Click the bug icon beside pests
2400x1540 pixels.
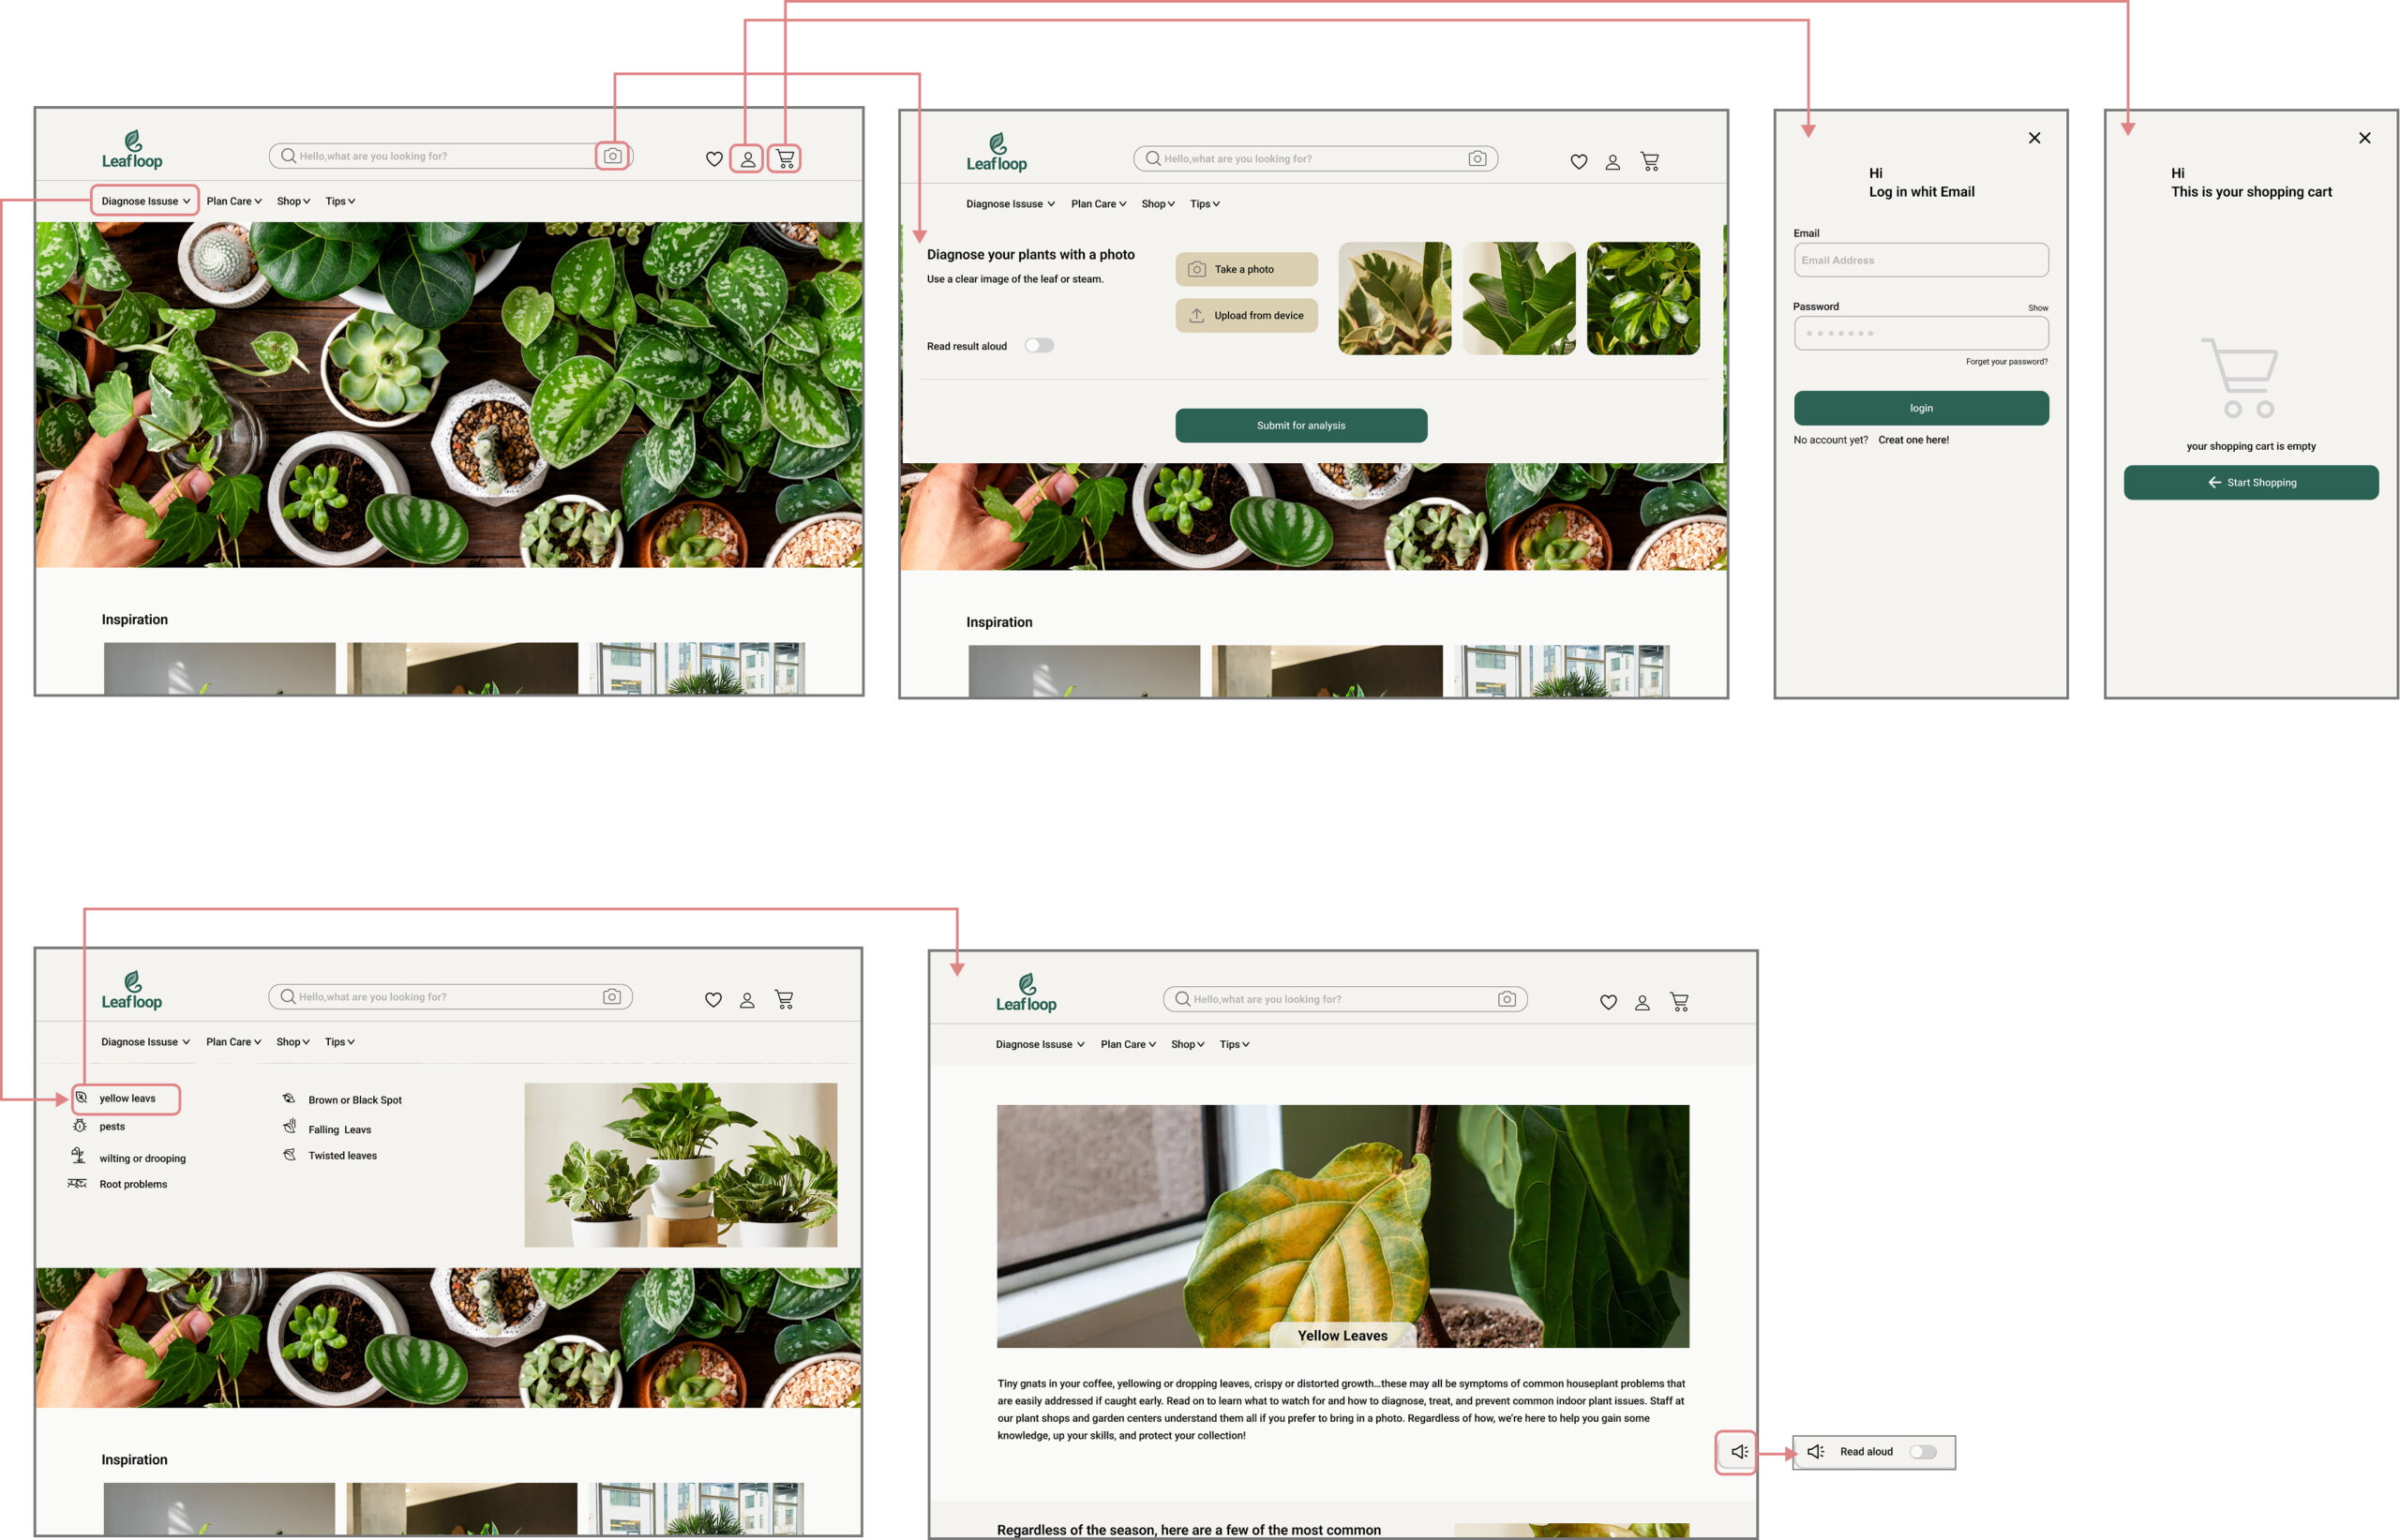(79, 1126)
